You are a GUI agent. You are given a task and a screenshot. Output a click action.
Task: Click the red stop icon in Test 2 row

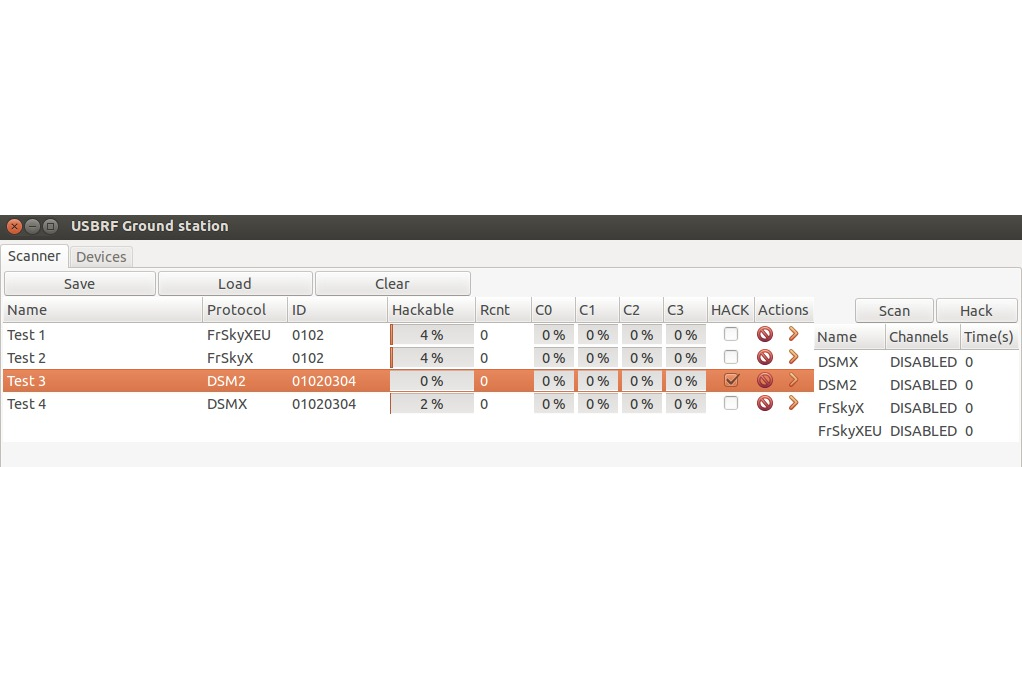point(765,357)
